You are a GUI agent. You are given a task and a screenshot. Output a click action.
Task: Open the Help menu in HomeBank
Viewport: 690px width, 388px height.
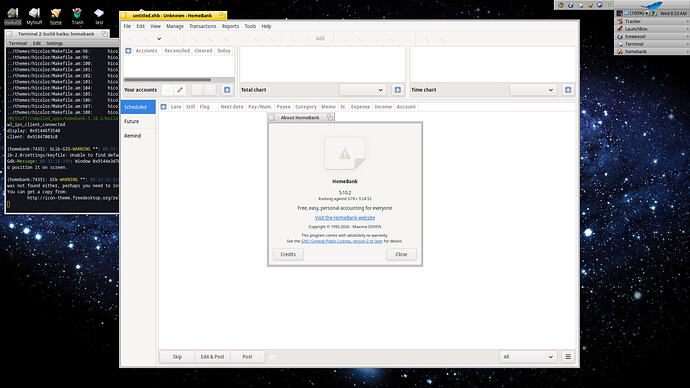point(266,26)
